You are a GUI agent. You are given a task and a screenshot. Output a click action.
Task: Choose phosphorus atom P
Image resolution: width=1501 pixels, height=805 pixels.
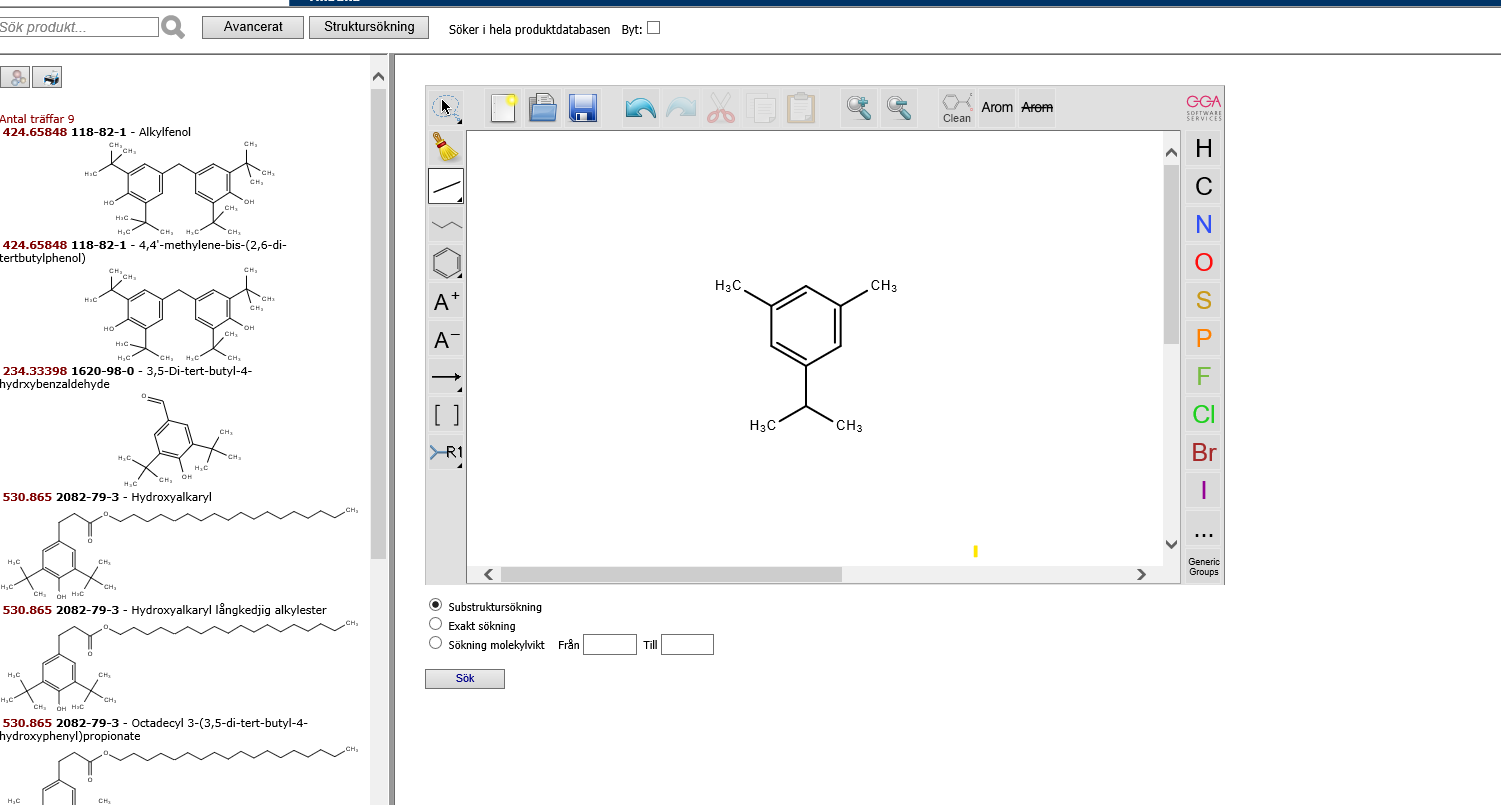pyautogui.click(x=1204, y=338)
